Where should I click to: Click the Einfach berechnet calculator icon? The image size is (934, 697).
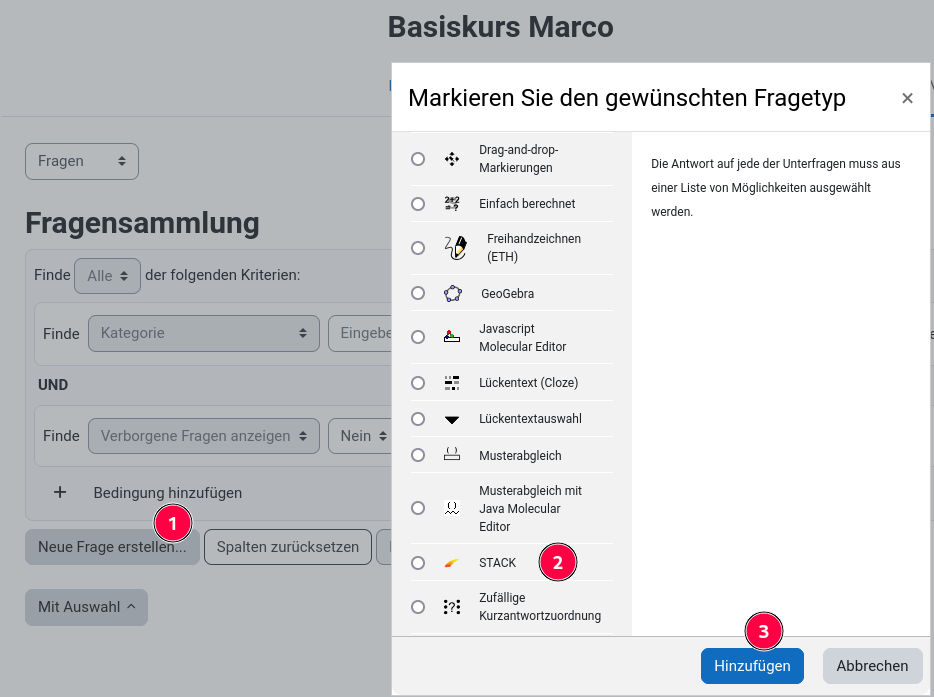(x=451, y=203)
